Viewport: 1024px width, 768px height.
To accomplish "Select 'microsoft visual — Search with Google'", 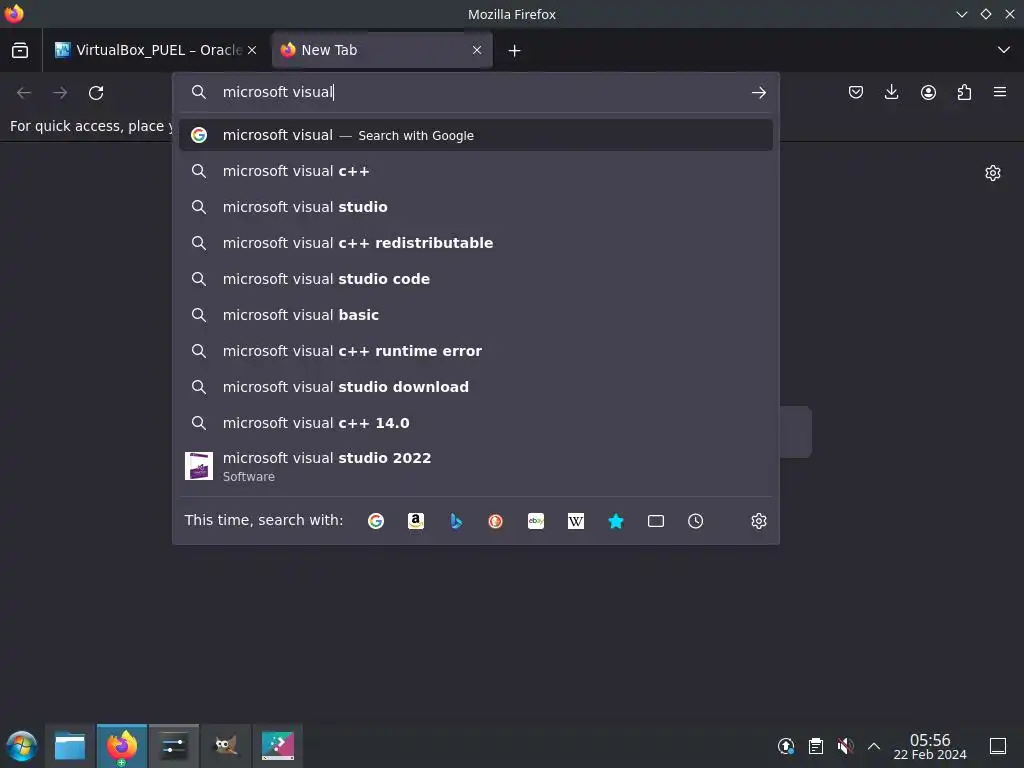I will click(475, 135).
